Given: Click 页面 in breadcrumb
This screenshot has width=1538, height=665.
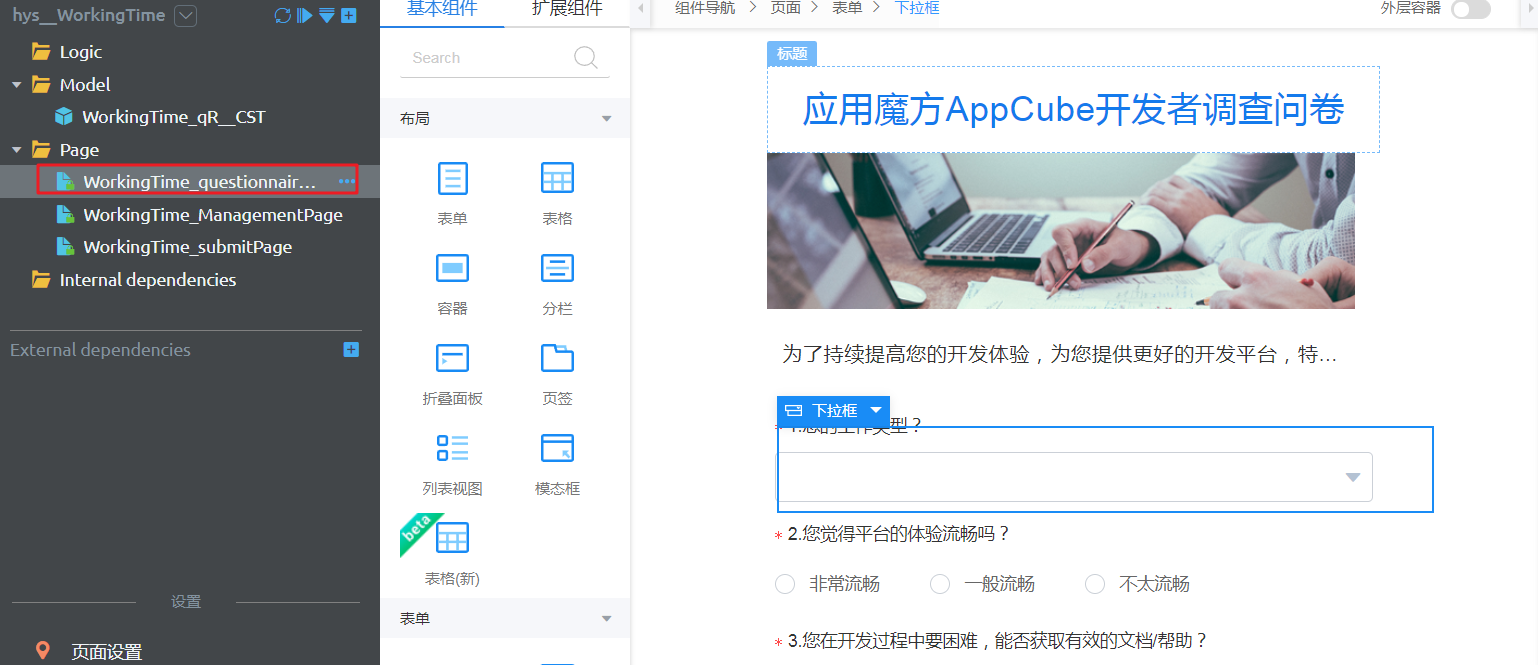Looking at the screenshot, I should [x=785, y=8].
